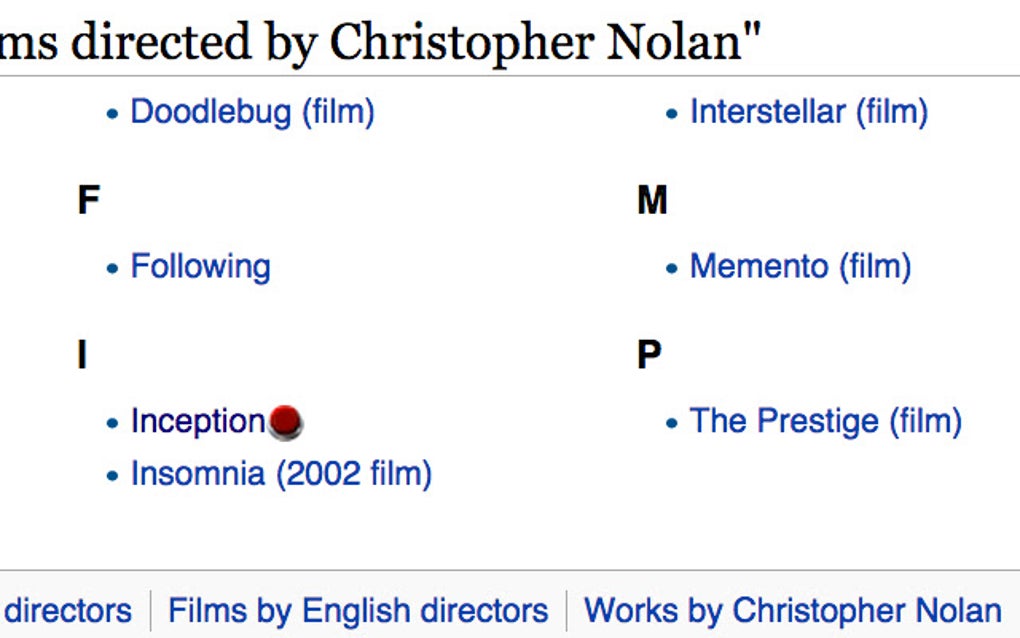Click the page title mentioning Christopher Nolan
This screenshot has width=1020, height=638.
point(380,41)
